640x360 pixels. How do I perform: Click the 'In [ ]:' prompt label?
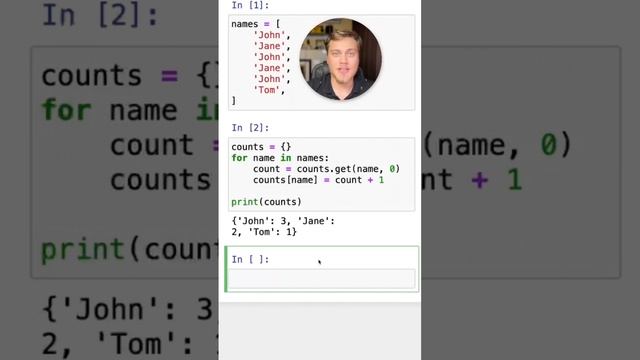click(x=250, y=259)
